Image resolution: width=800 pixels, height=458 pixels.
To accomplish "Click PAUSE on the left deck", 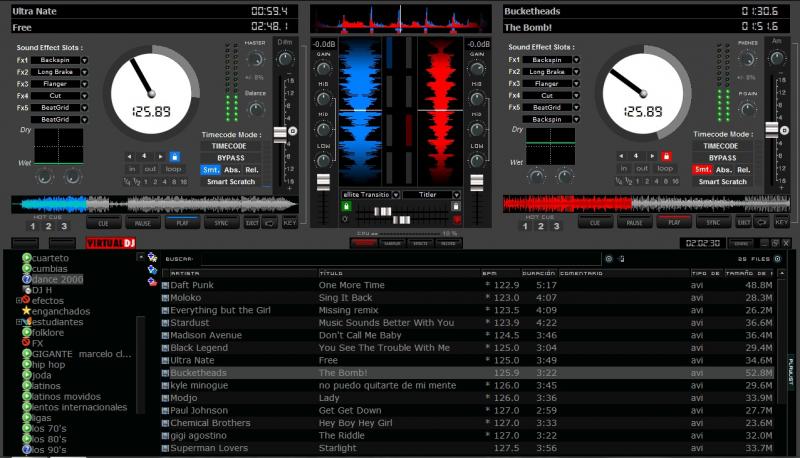I will pos(143,223).
